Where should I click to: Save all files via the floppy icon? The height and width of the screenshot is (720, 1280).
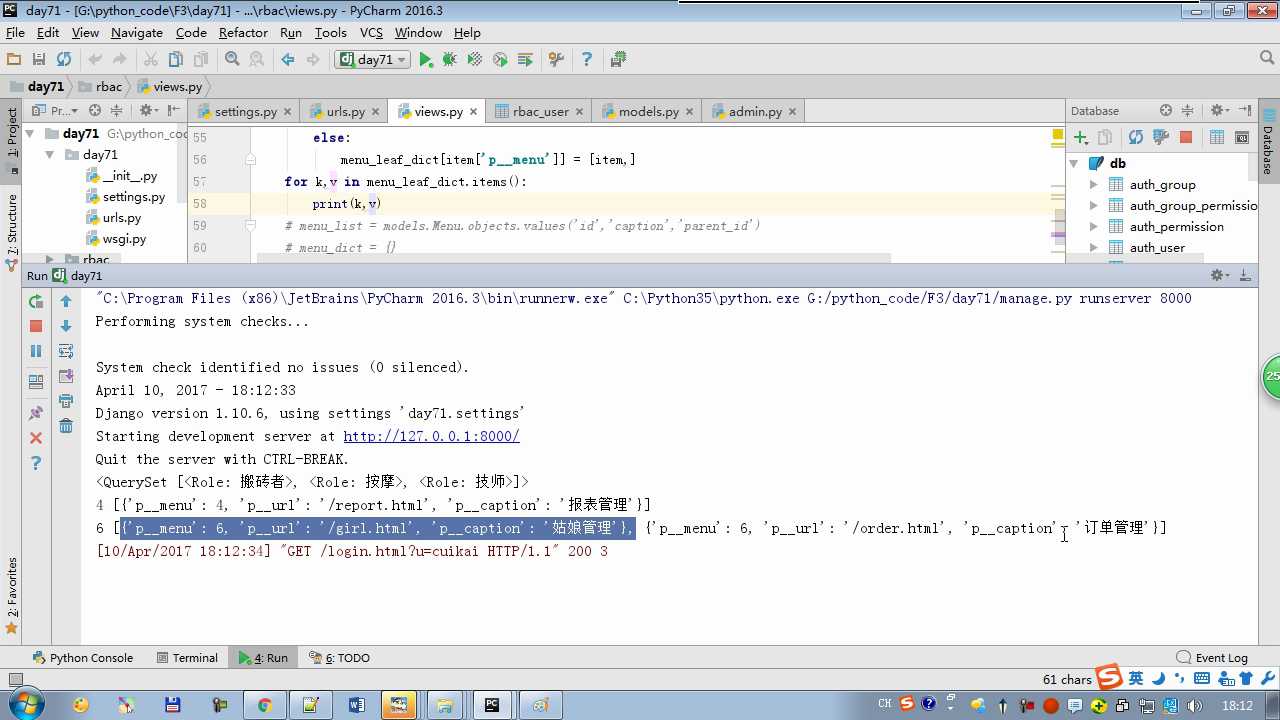(x=39, y=60)
